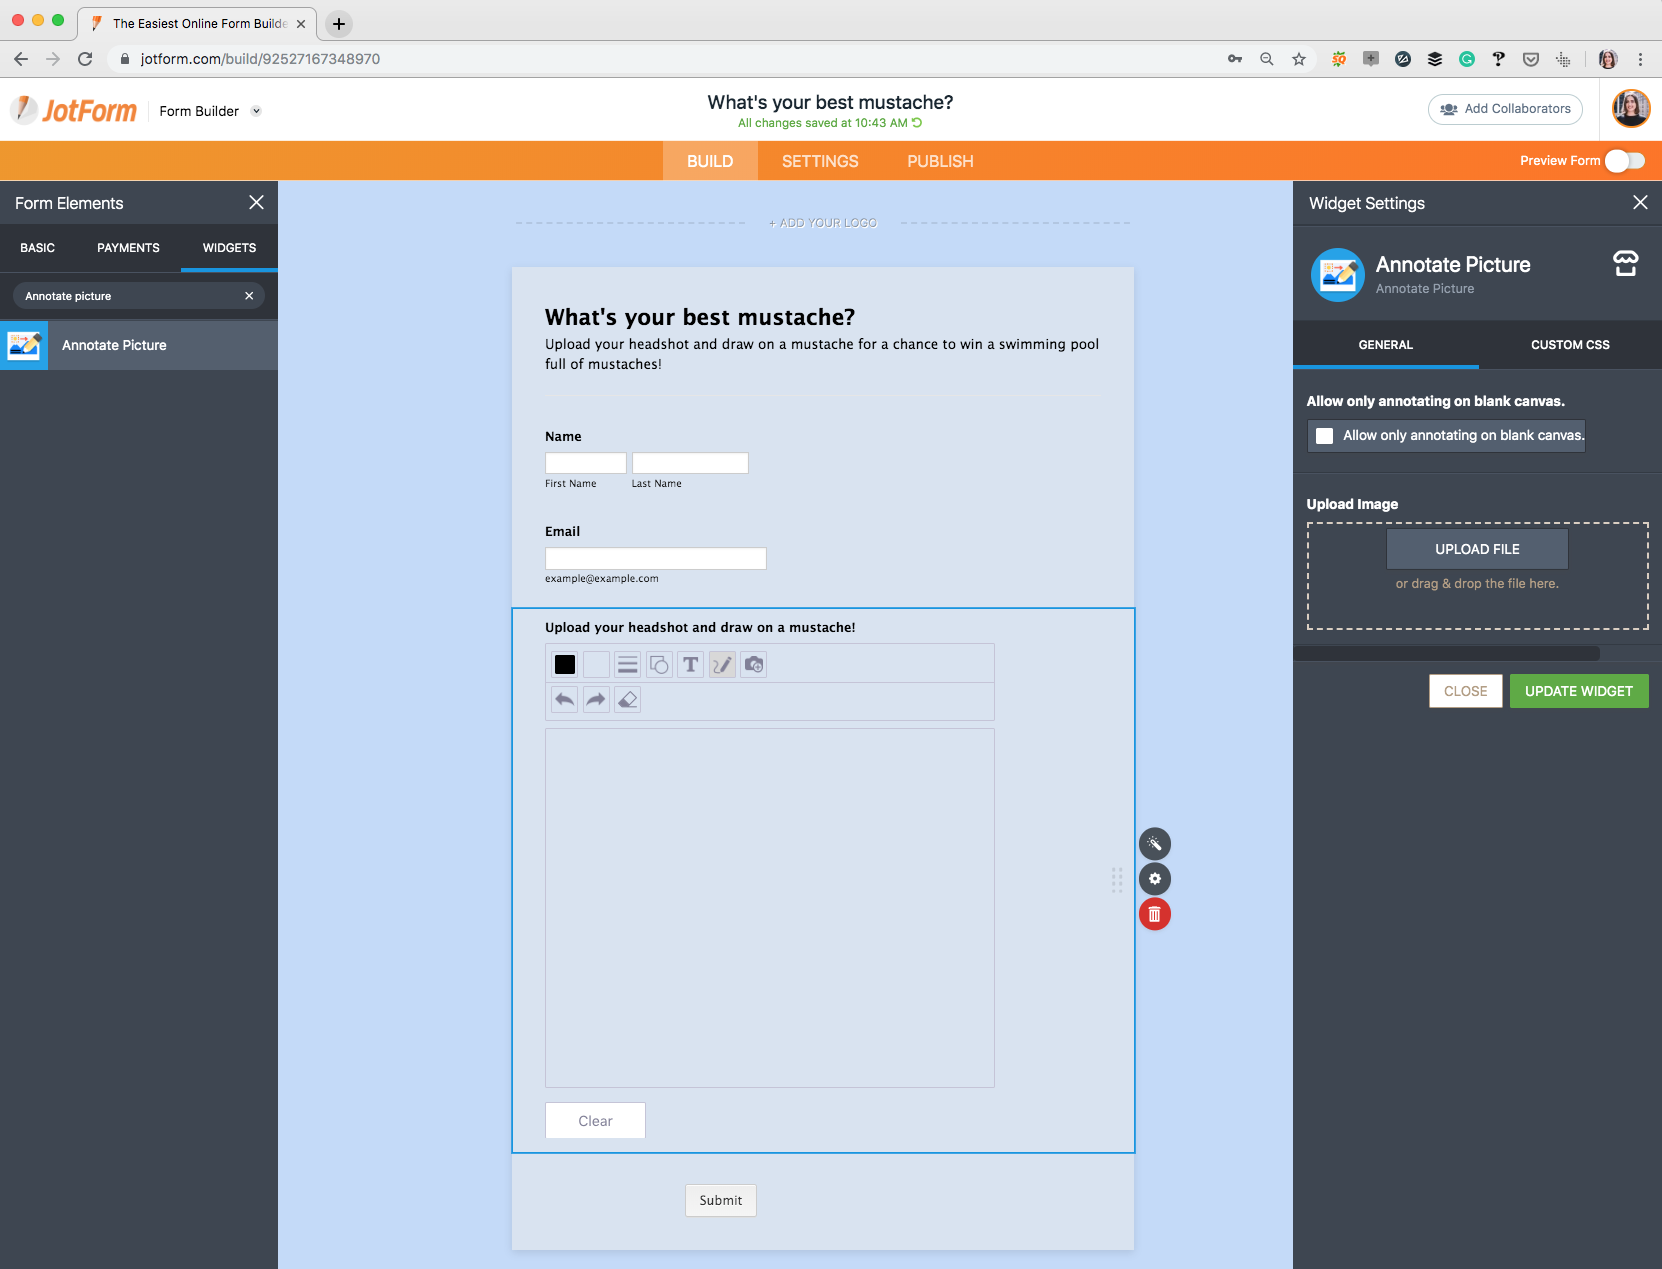The image size is (1662, 1269).
Task: Switch to the Payments tab in Form Elements
Action: 128,248
